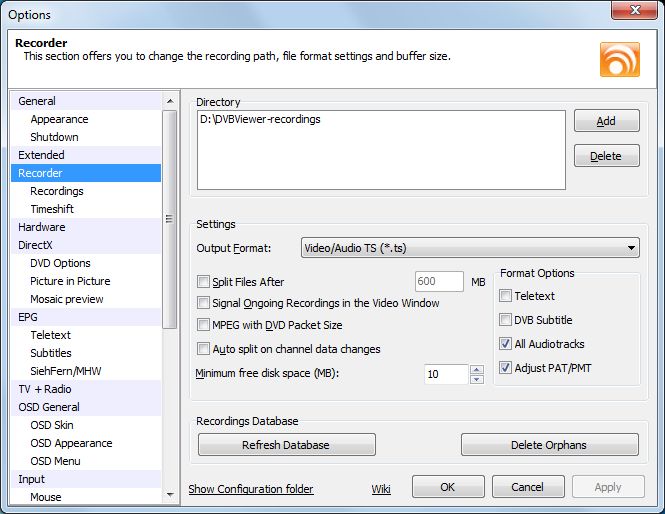Decrease minimum free disk space value
The height and width of the screenshot is (514, 665).
click(477, 379)
